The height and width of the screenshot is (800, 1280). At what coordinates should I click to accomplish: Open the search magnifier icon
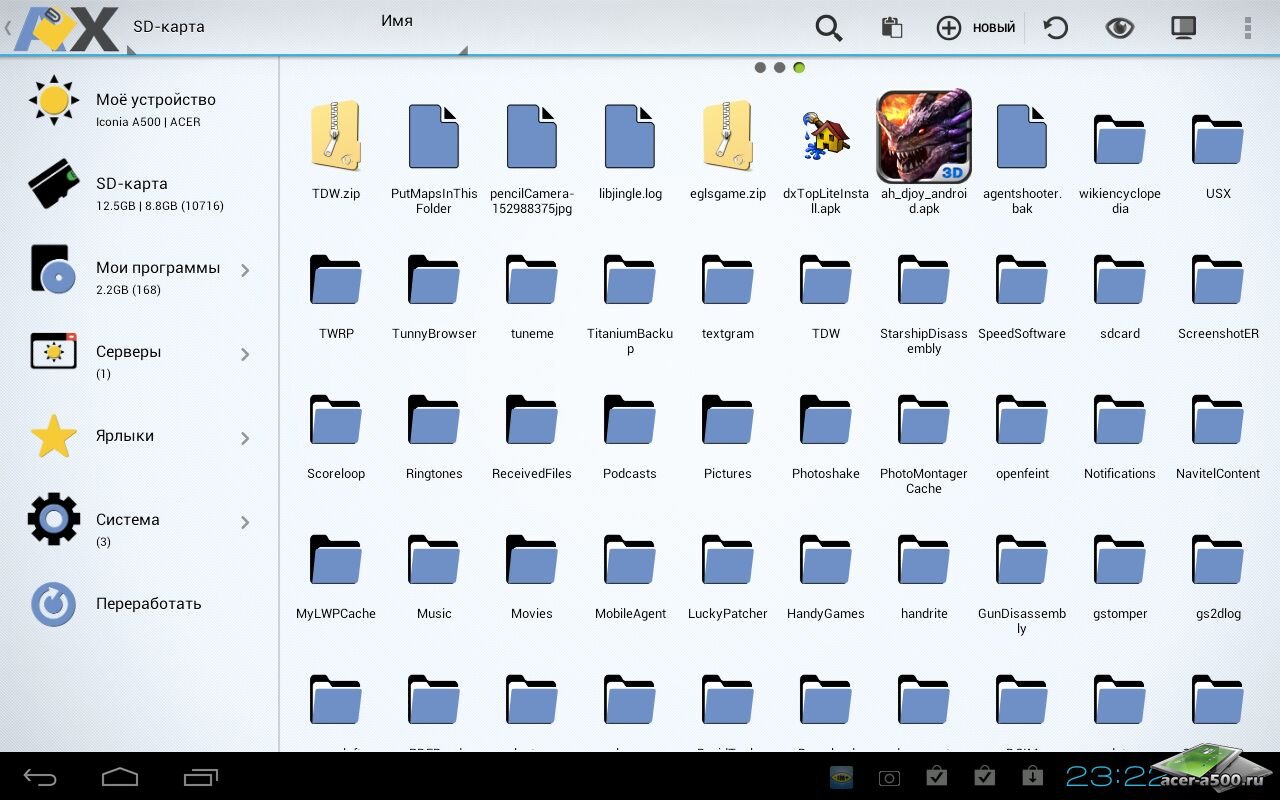828,28
